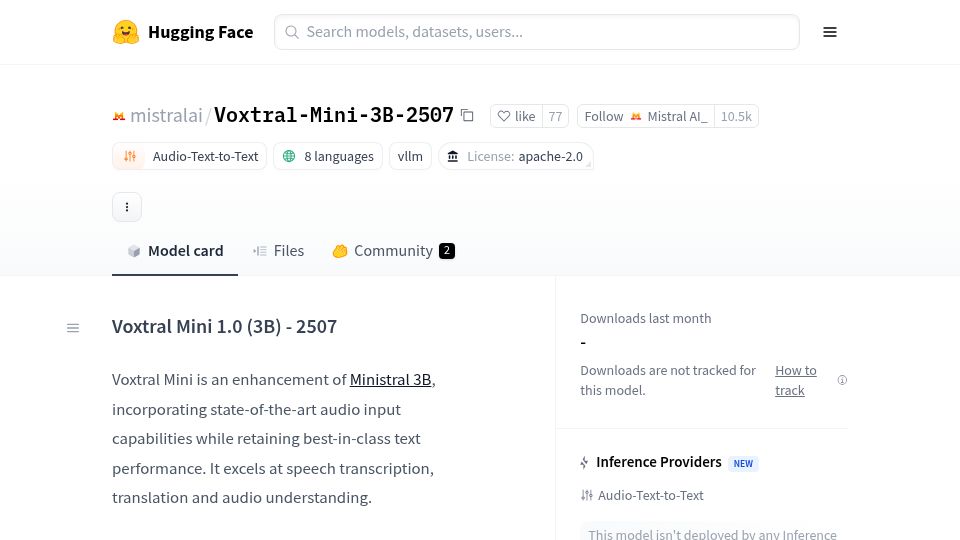Click the Audio-Text-to-Text tag sliders icon

(130, 156)
